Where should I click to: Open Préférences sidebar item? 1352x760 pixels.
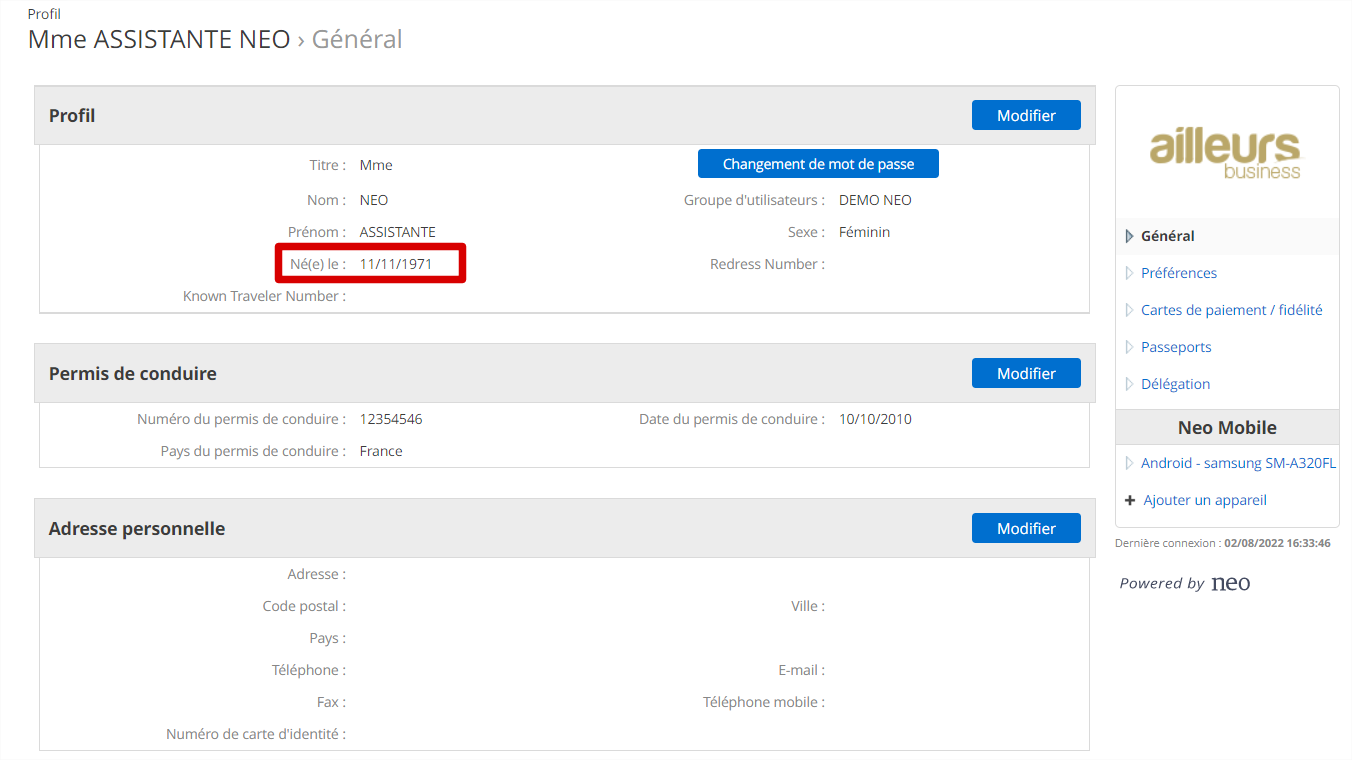(x=1179, y=273)
